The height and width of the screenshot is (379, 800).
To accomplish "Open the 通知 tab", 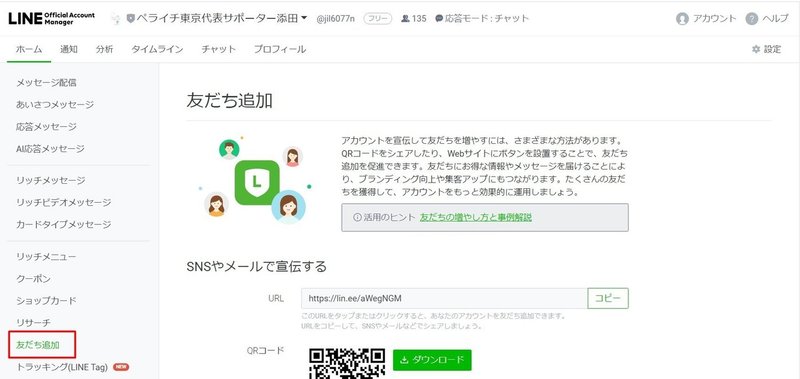I will 68,49.
